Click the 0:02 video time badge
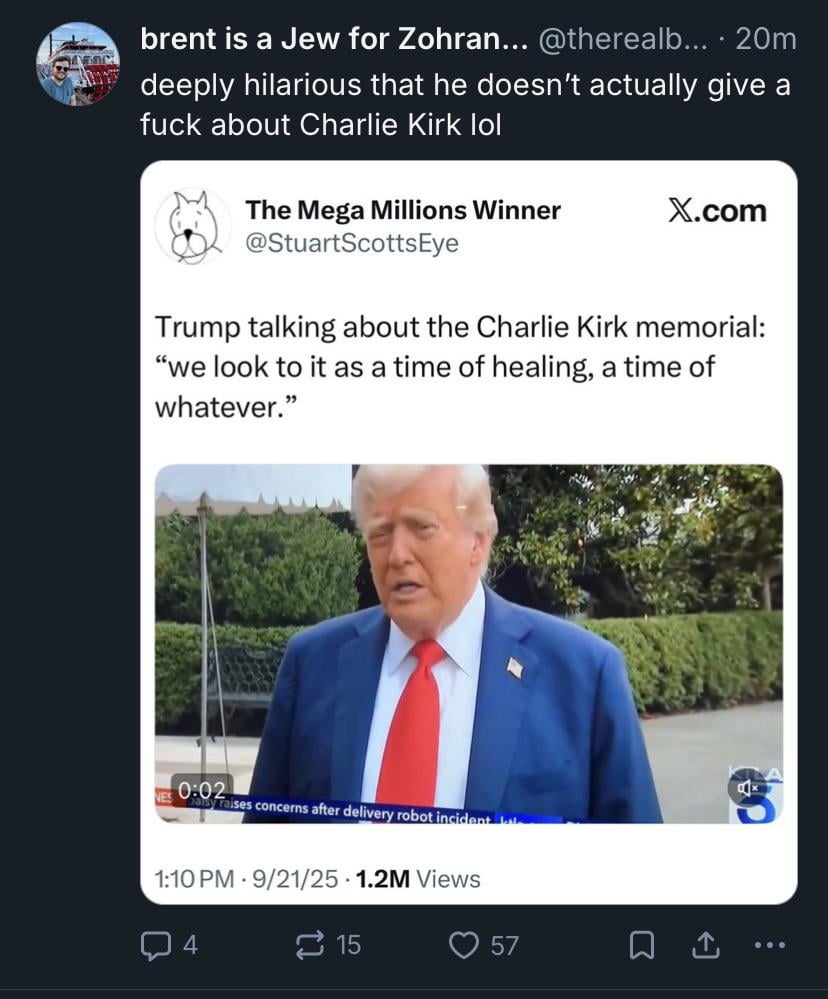 coord(201,790)
